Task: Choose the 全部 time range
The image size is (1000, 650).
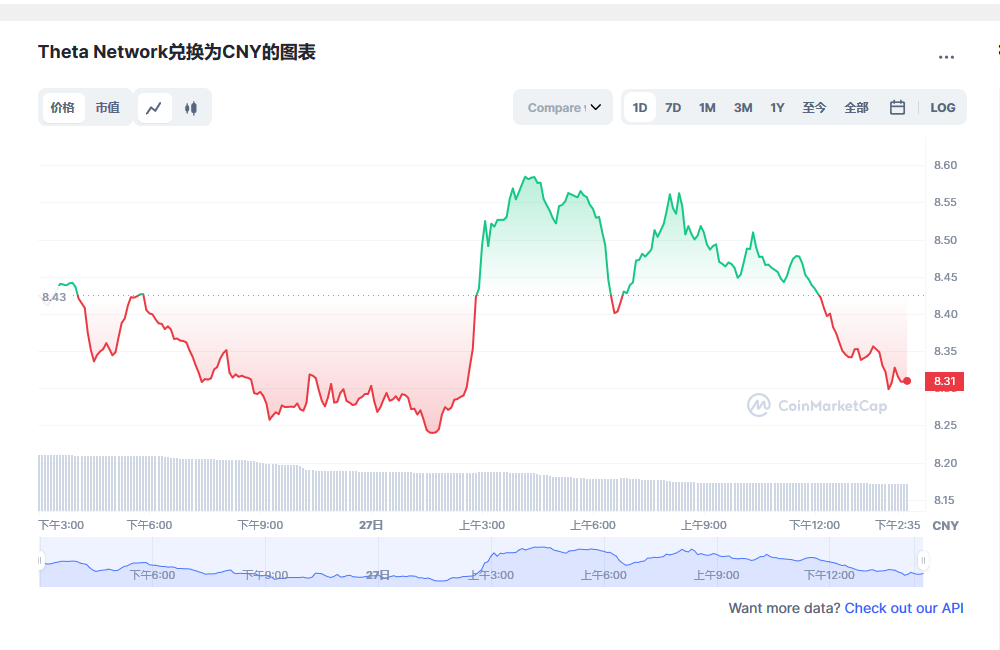Action: click(857, 108)
